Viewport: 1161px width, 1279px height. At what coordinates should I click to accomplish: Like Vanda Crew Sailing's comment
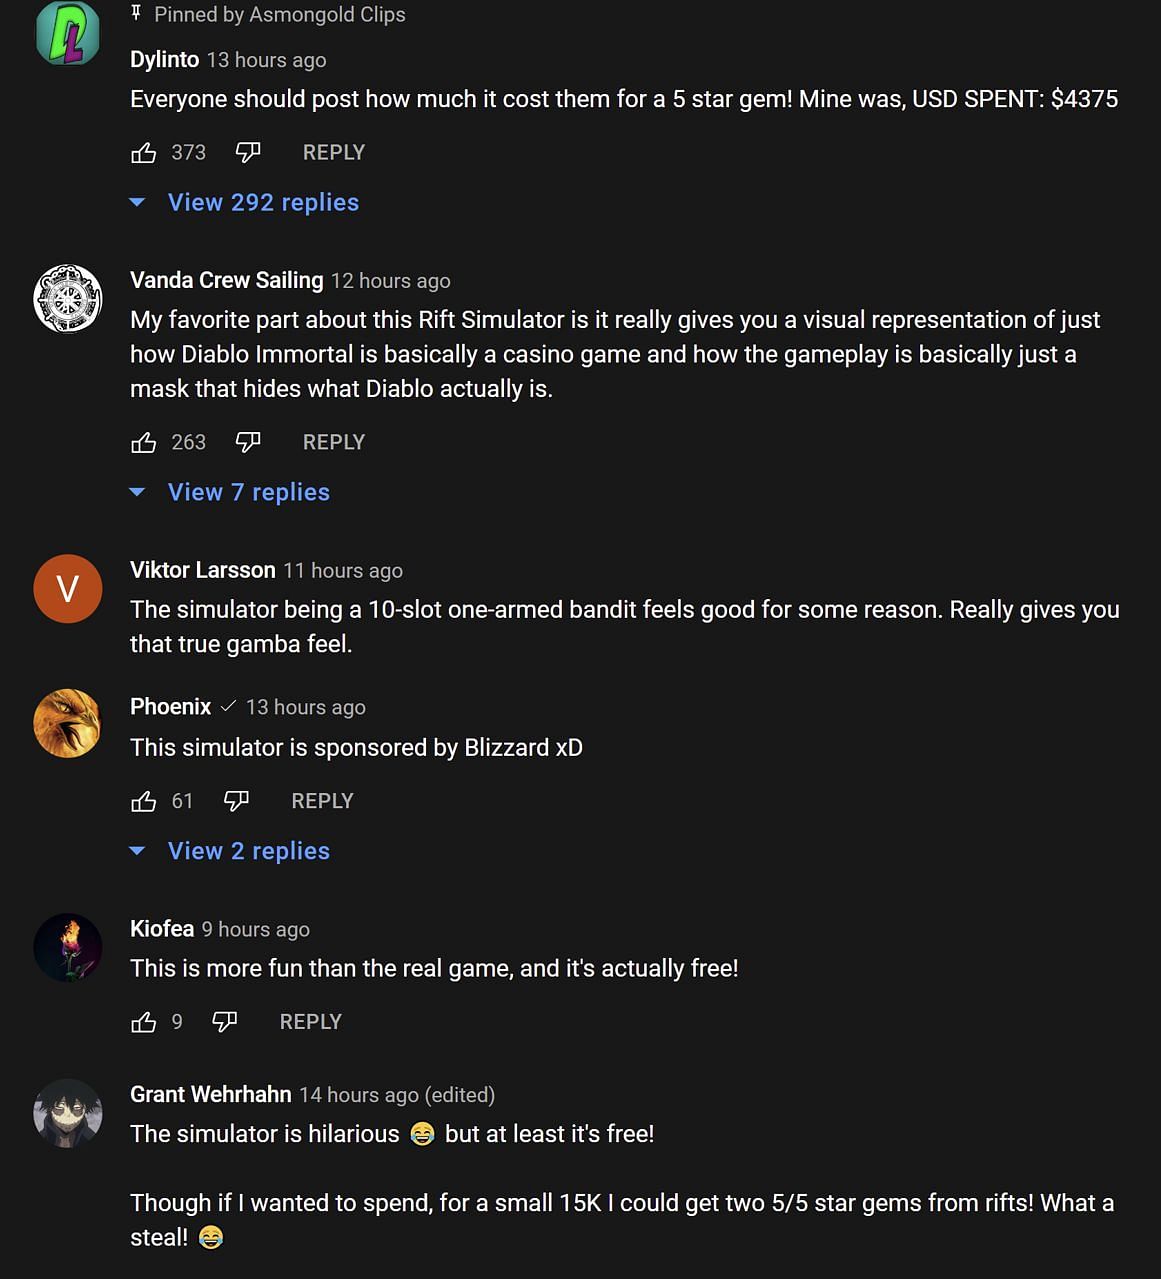144,443
